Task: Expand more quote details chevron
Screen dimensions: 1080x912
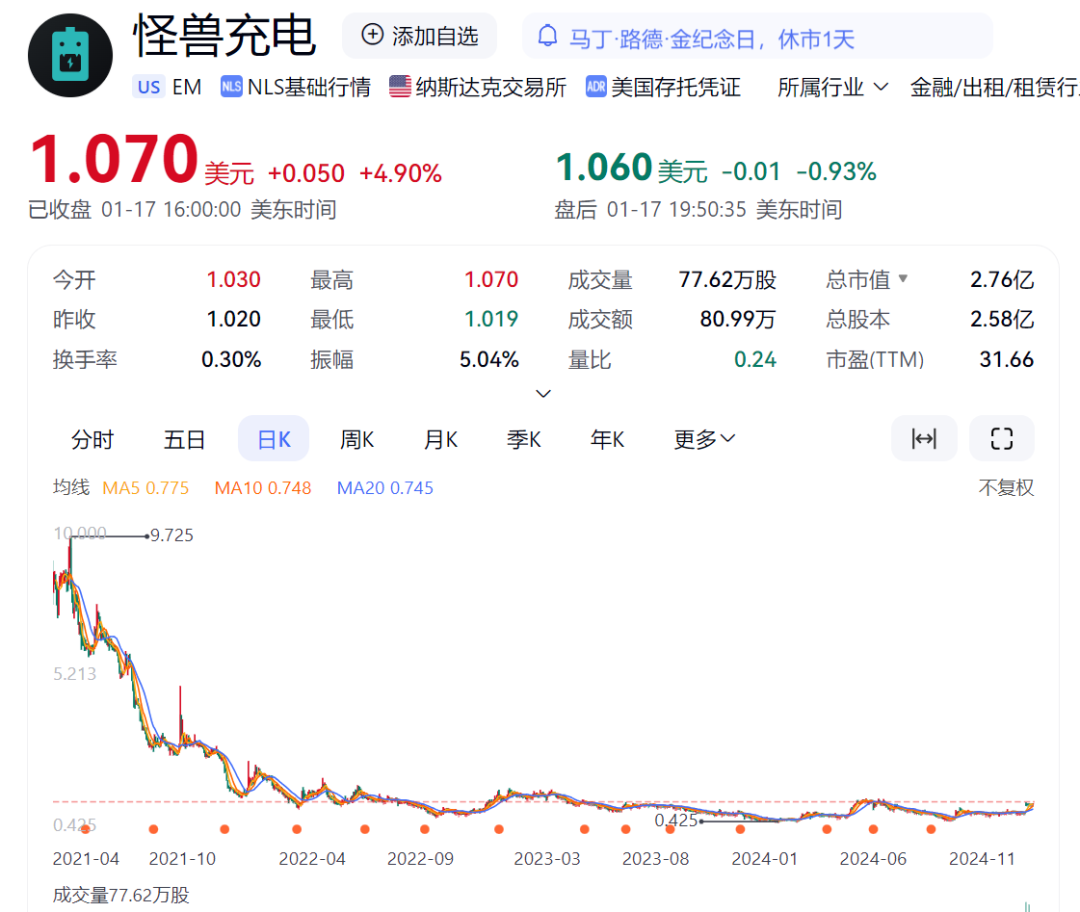Action: click(x=543, y=393)
